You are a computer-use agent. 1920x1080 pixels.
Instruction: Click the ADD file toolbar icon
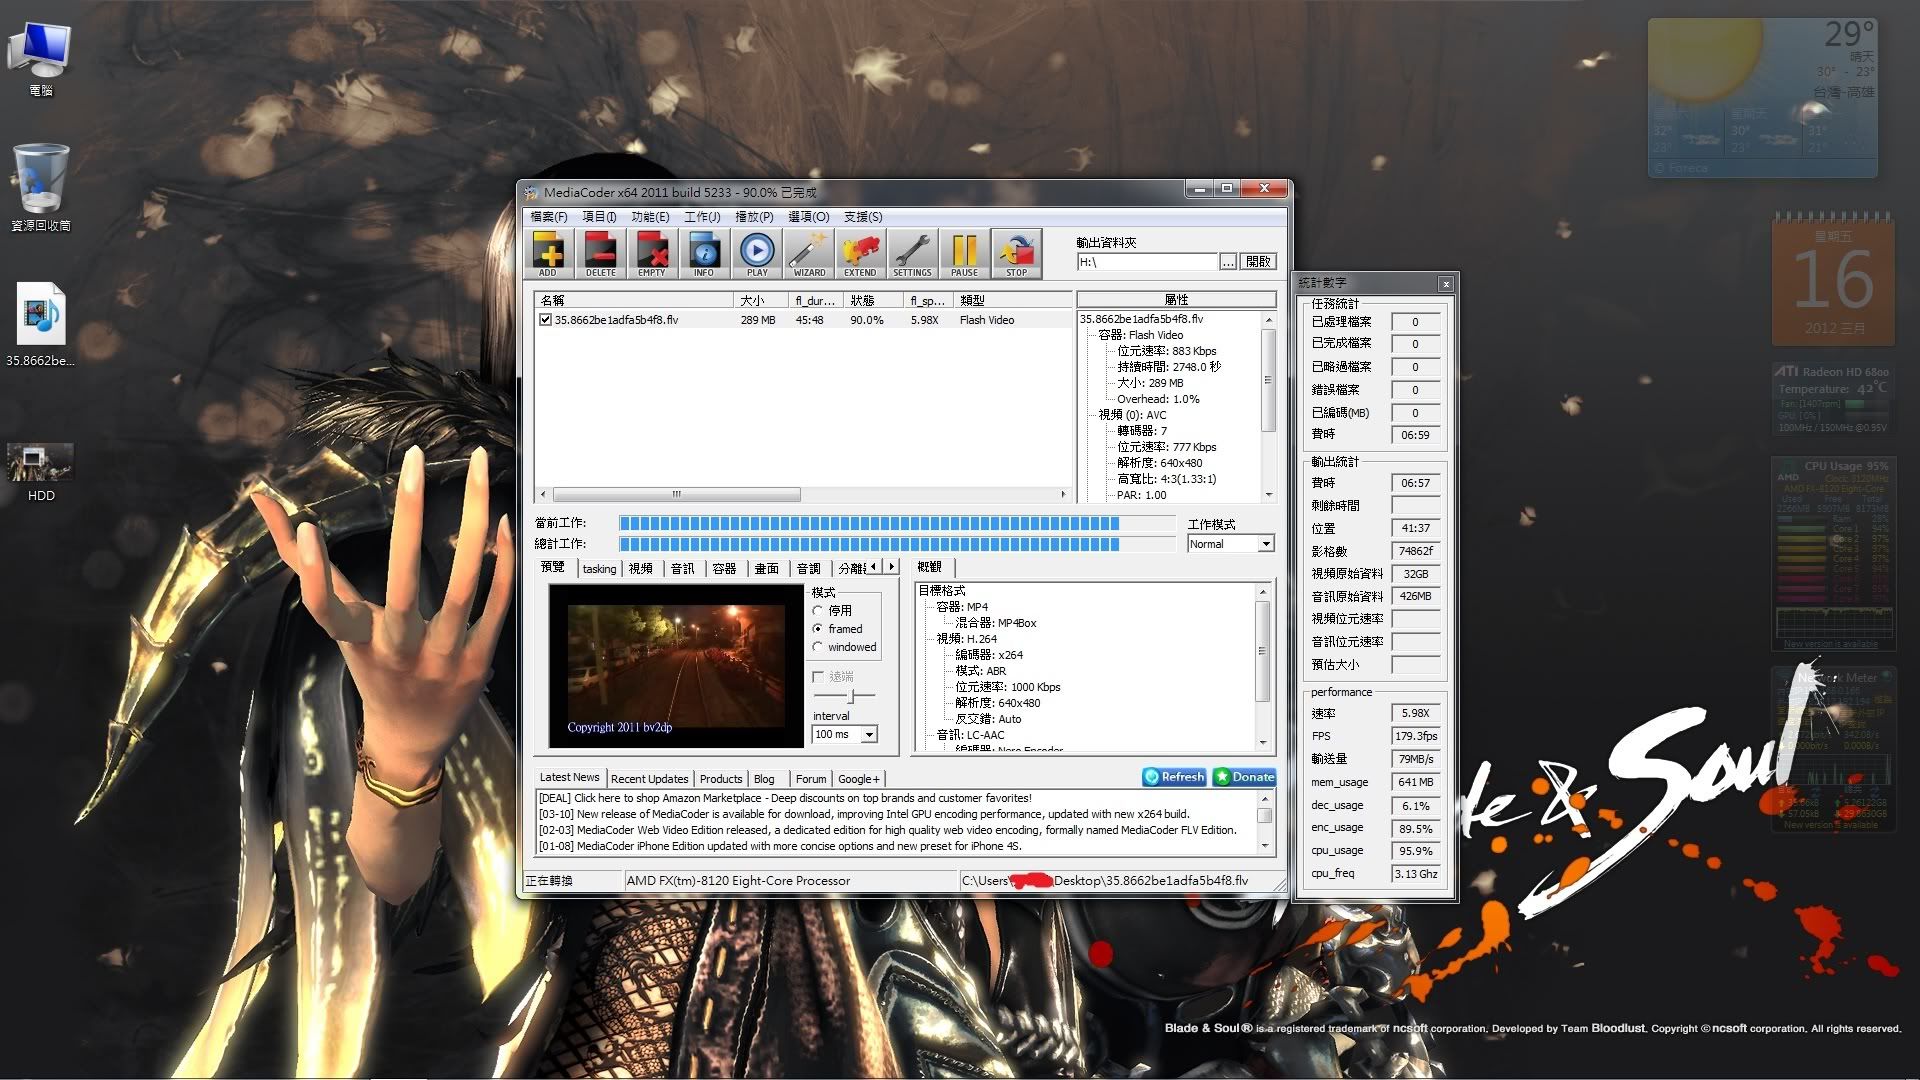pyautogui.click(x=548, y=253)
